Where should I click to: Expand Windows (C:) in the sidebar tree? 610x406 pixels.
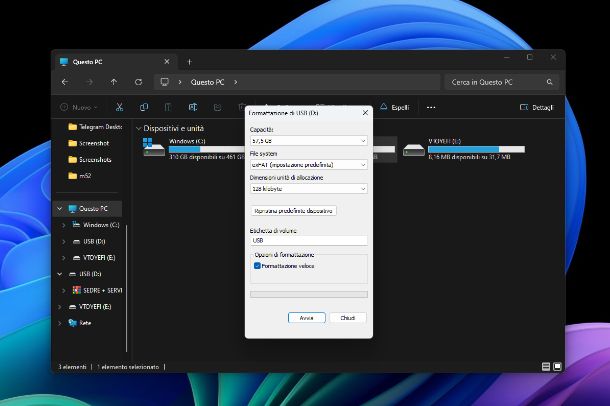pos(63,225)
